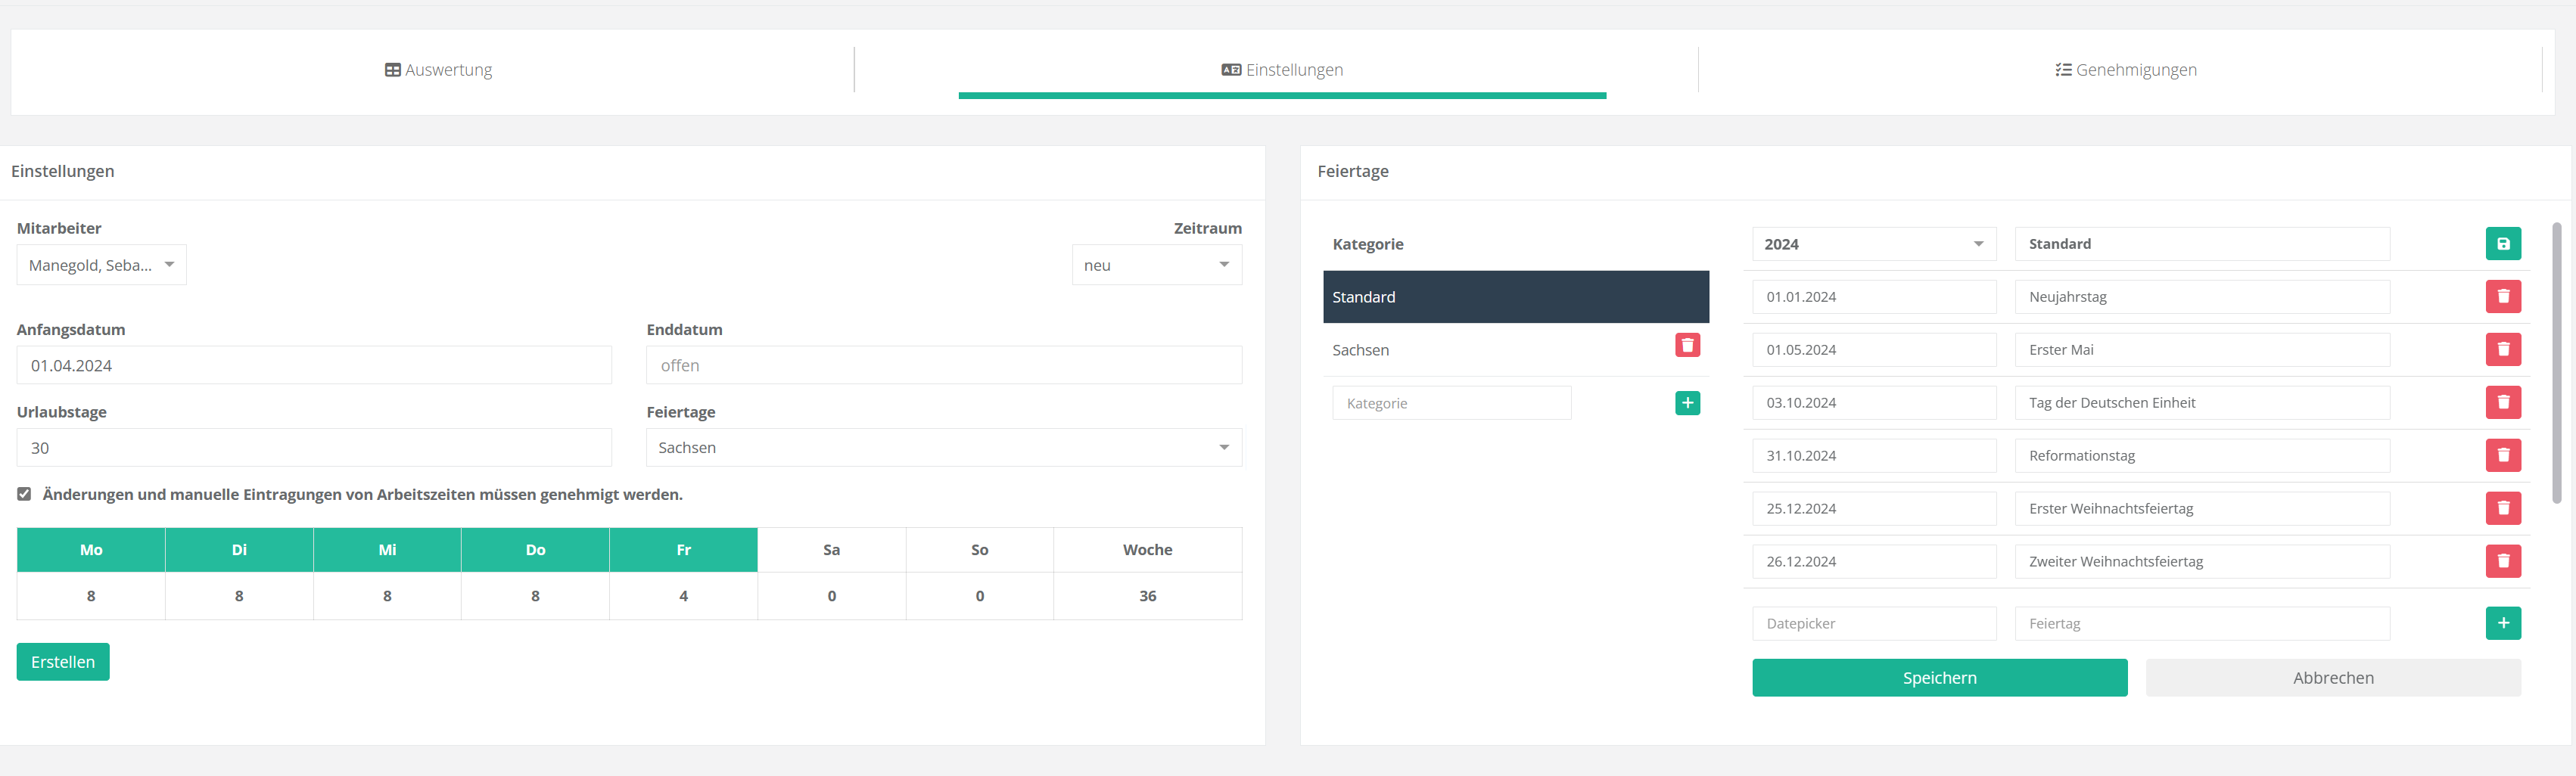Delete the Neujahrstag holiday entry
2576x776 pixels.
[x=2502, y=297]
